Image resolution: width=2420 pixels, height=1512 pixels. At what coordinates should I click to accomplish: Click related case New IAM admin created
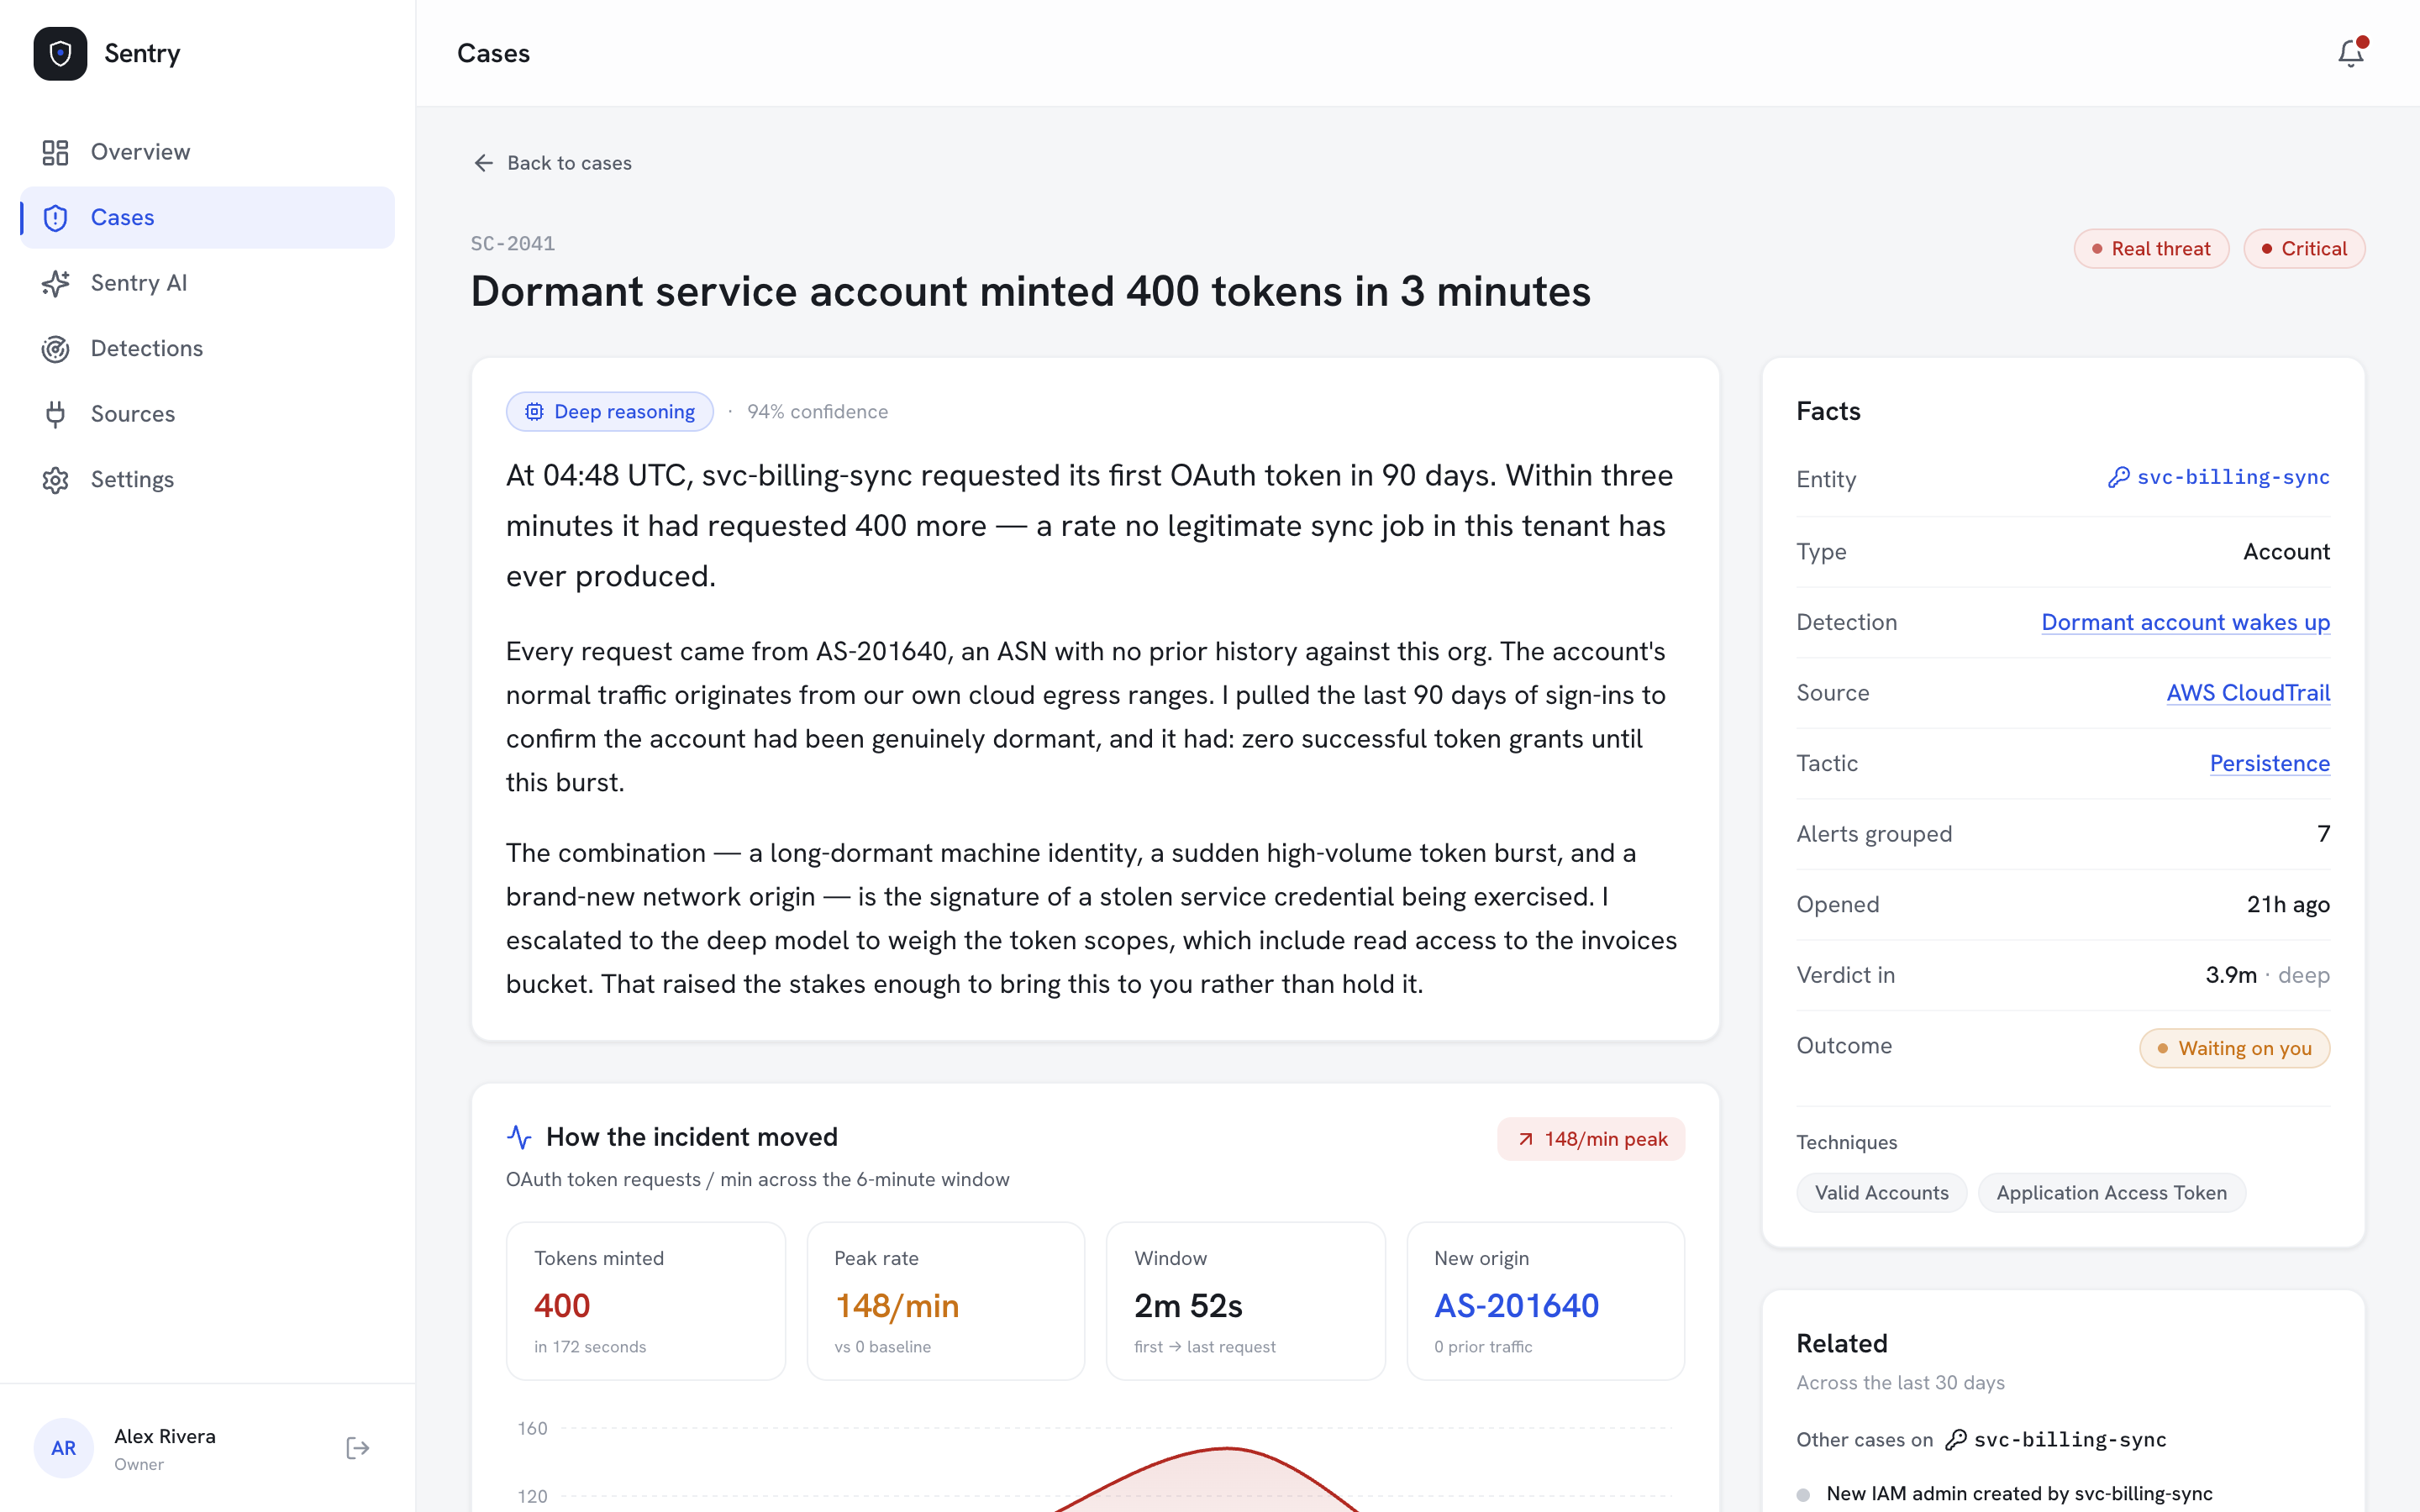click(2019, 1494)
